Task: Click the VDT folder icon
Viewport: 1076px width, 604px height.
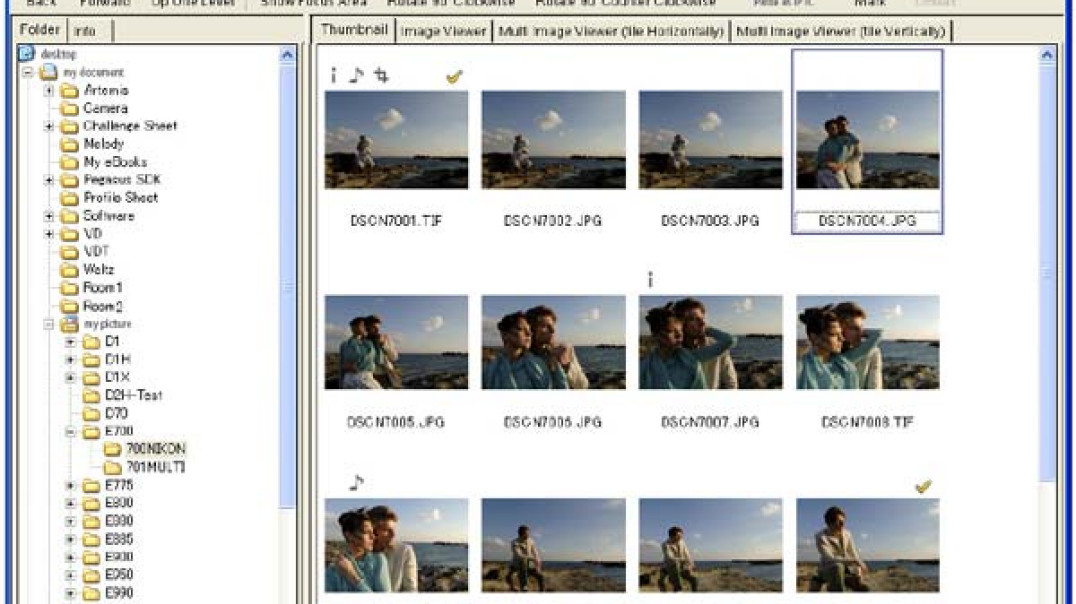Action: 69,252
